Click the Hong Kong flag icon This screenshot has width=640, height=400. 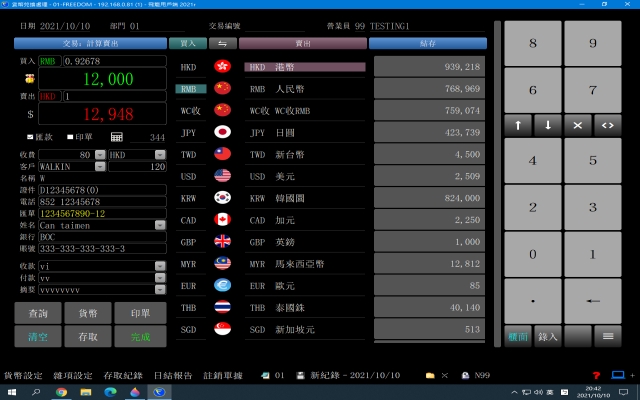point(222,67)
